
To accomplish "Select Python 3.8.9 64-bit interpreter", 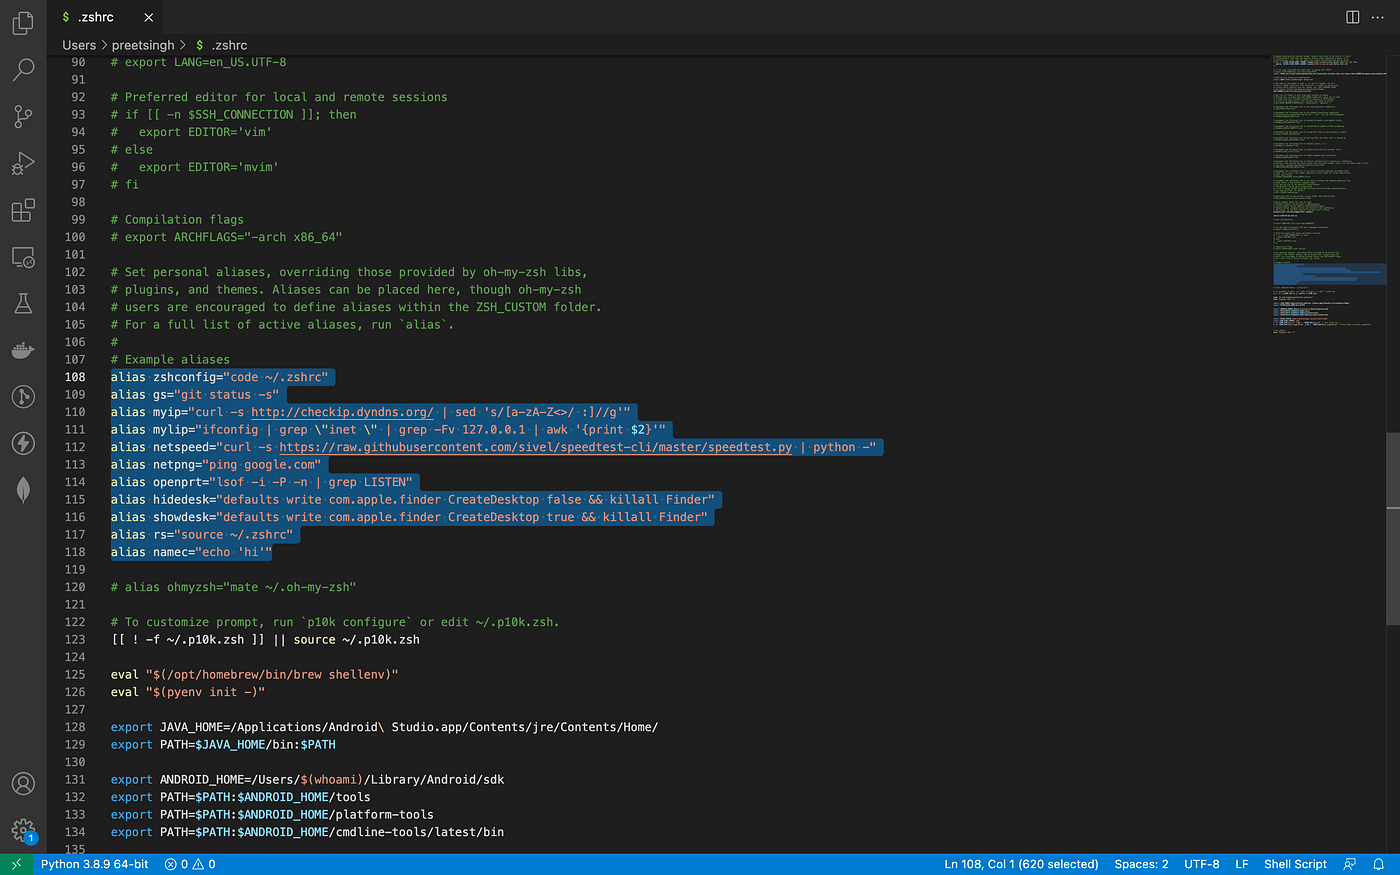I will [94, 864].
